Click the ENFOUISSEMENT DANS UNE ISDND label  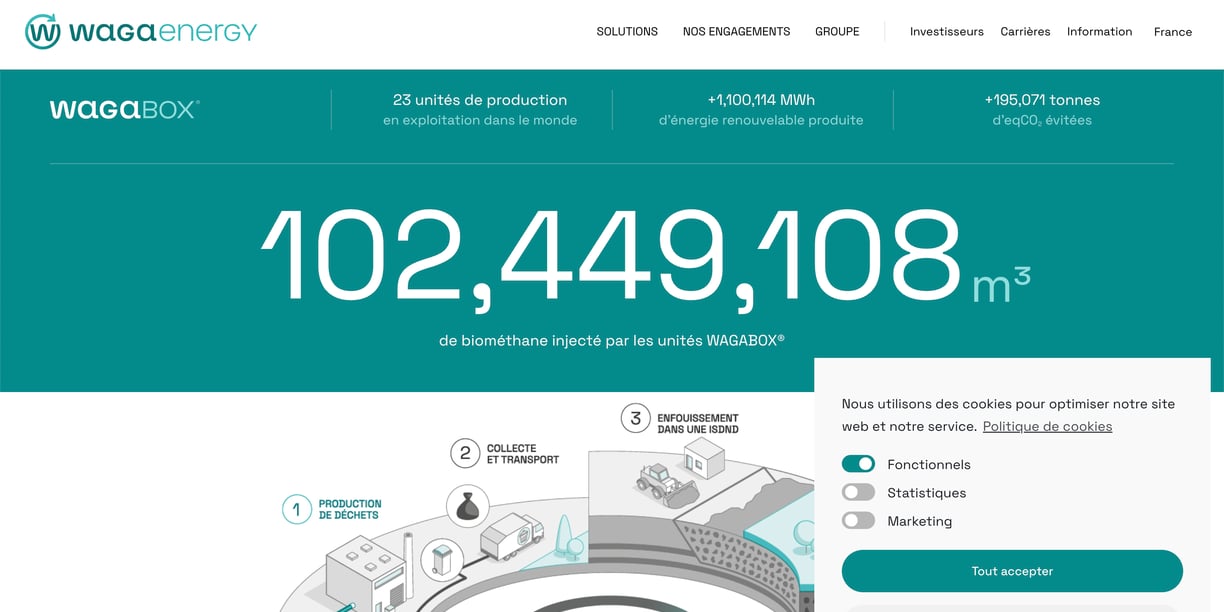tap(698, 423)
